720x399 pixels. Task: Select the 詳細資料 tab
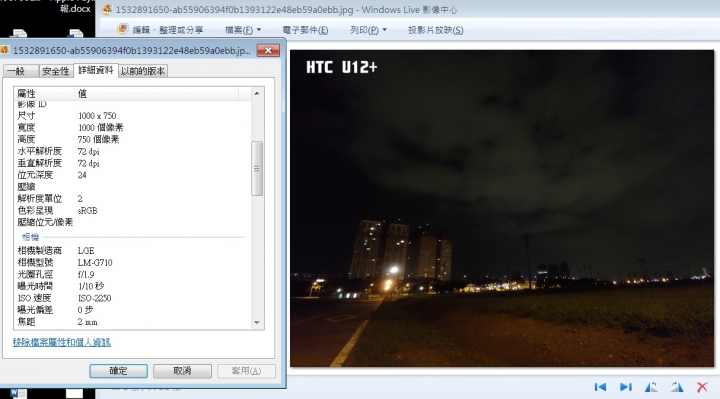point(96,70)
